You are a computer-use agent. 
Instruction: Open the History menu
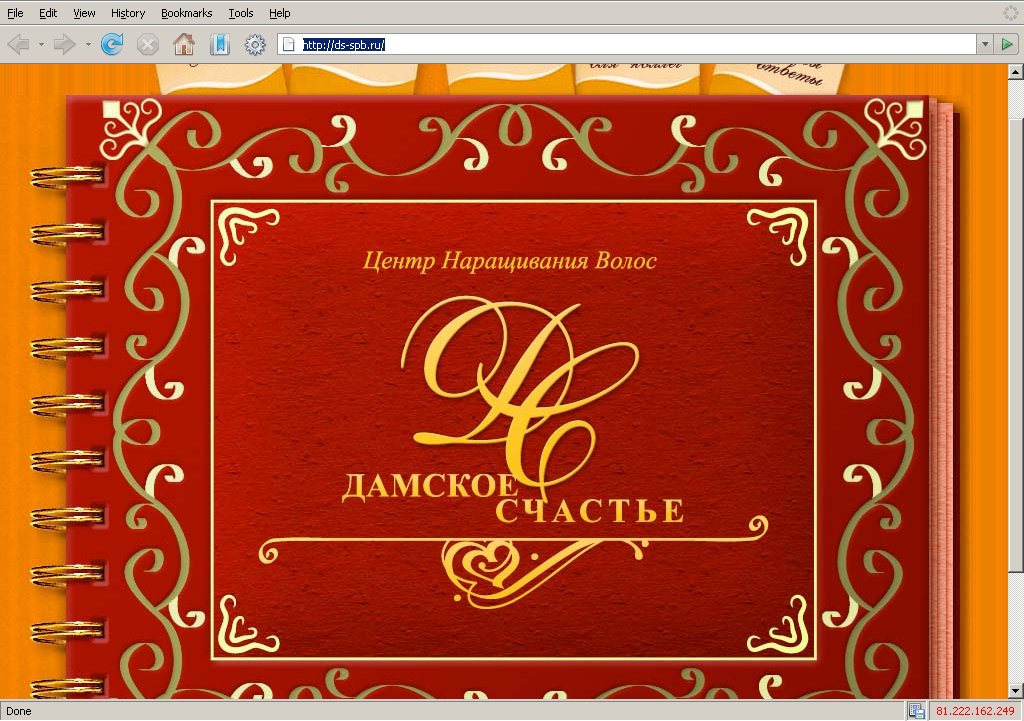coord(127,13)
